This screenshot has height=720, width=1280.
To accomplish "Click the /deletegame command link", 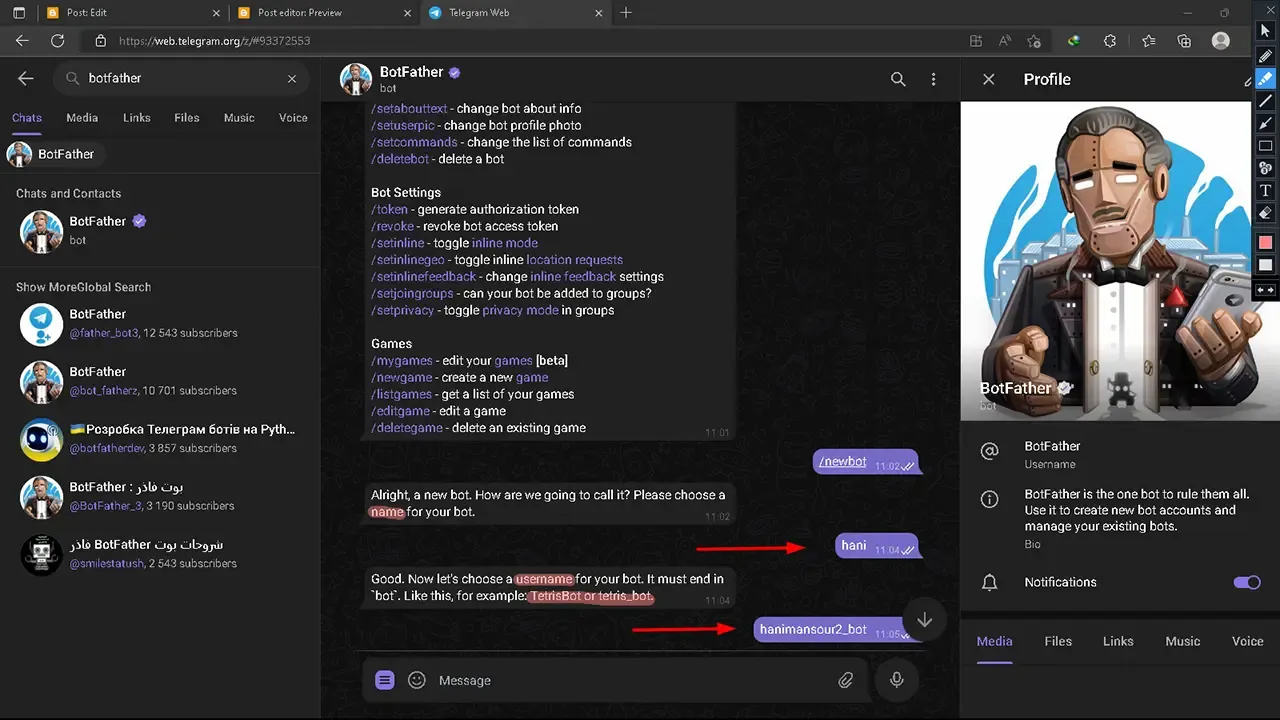I will tap(407, 427).
